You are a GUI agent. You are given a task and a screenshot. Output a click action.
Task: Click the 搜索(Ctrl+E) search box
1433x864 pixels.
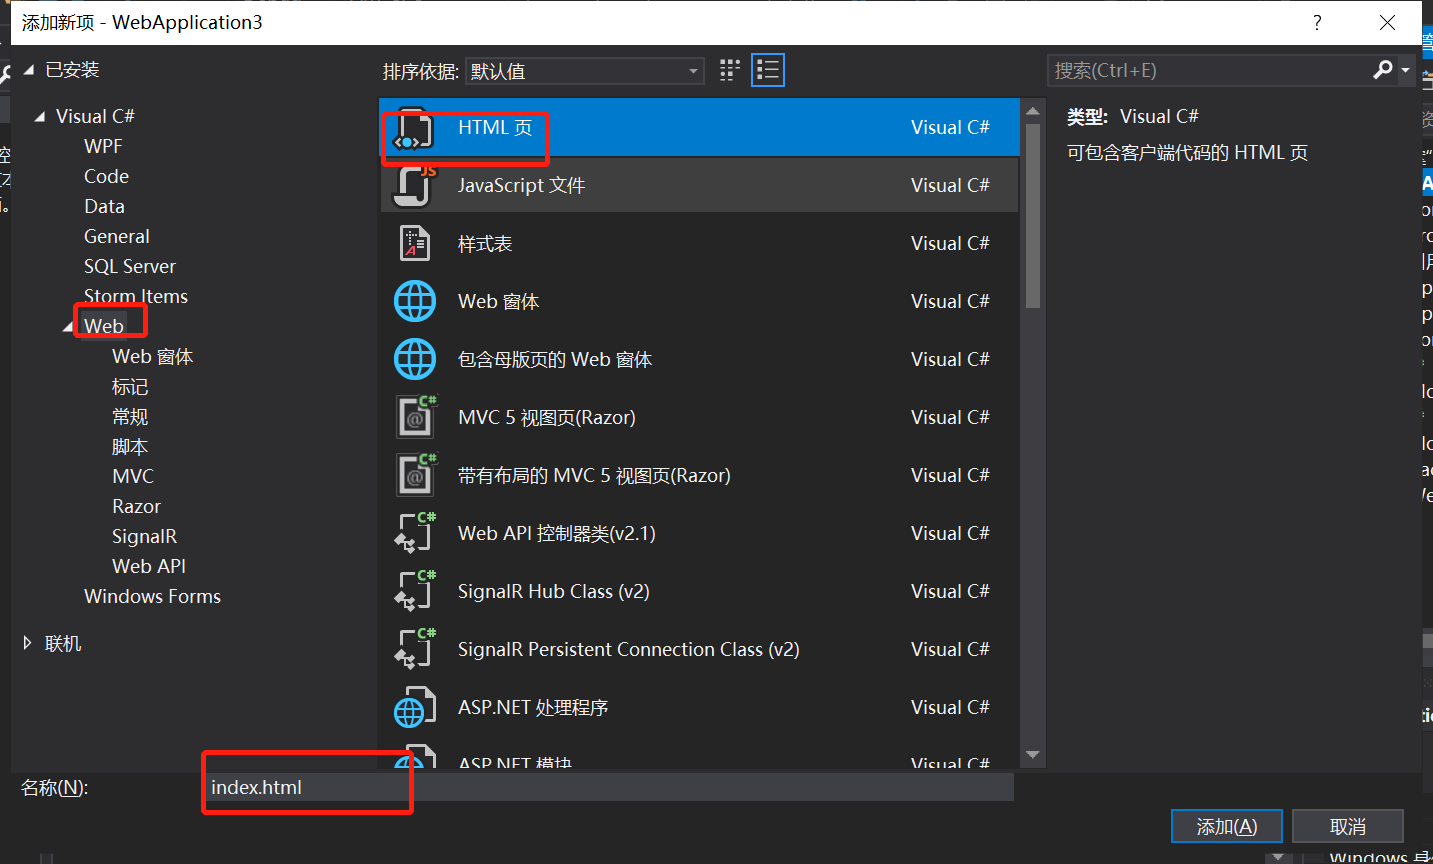point(1210,70)
